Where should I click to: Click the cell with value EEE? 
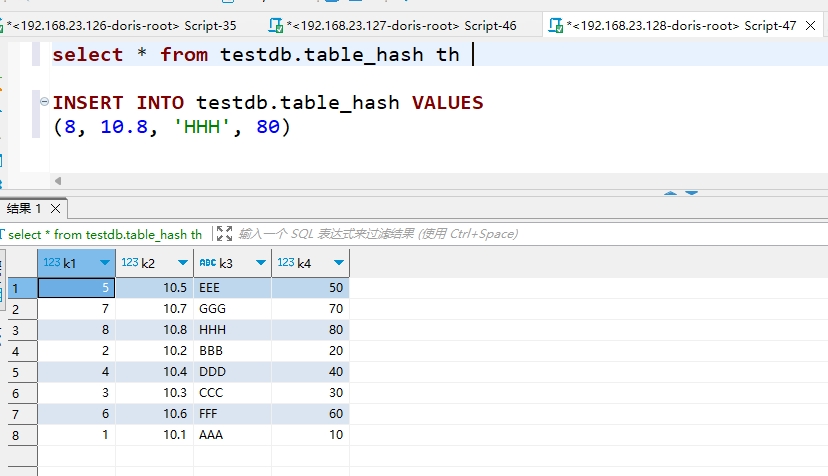(232, 288)
